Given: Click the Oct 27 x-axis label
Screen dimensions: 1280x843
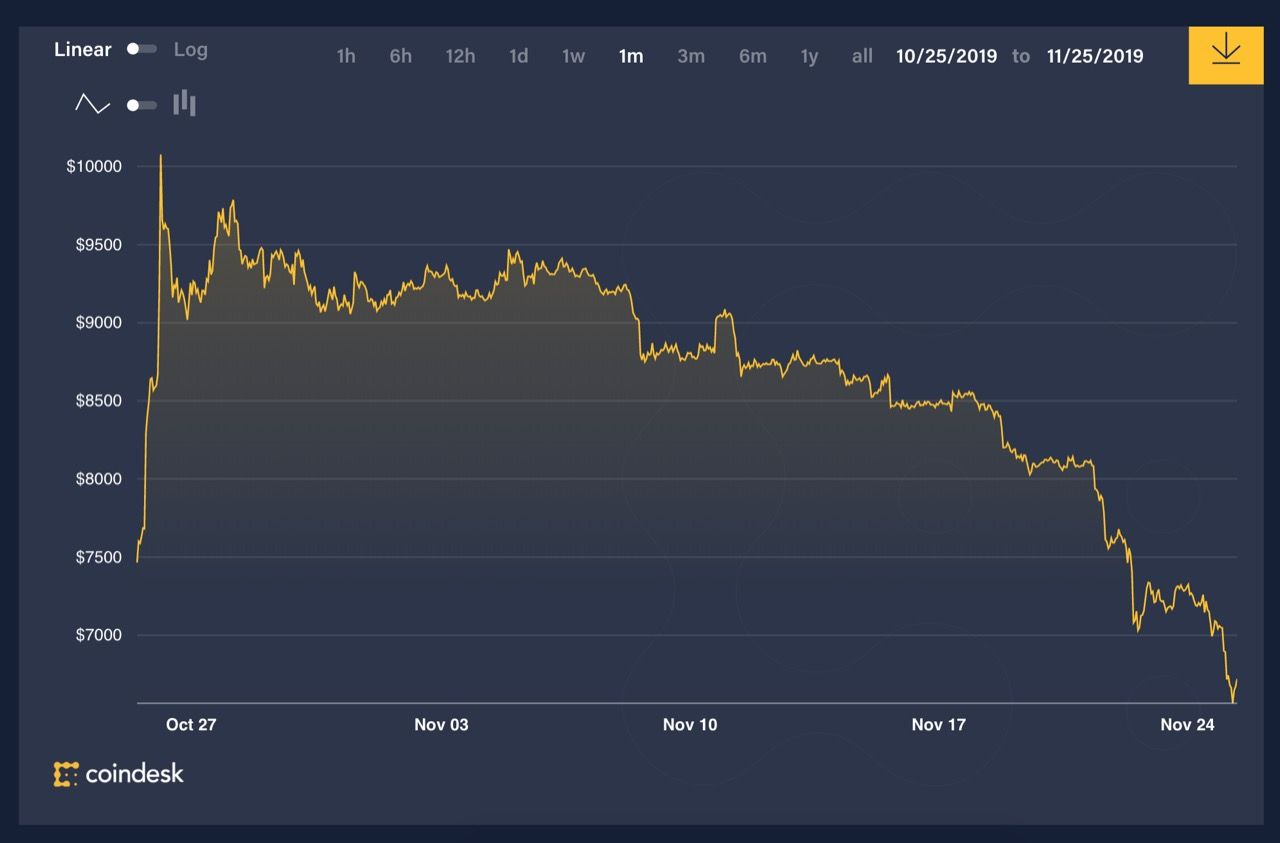Looking at the screenshot, I should click(191, 725).
